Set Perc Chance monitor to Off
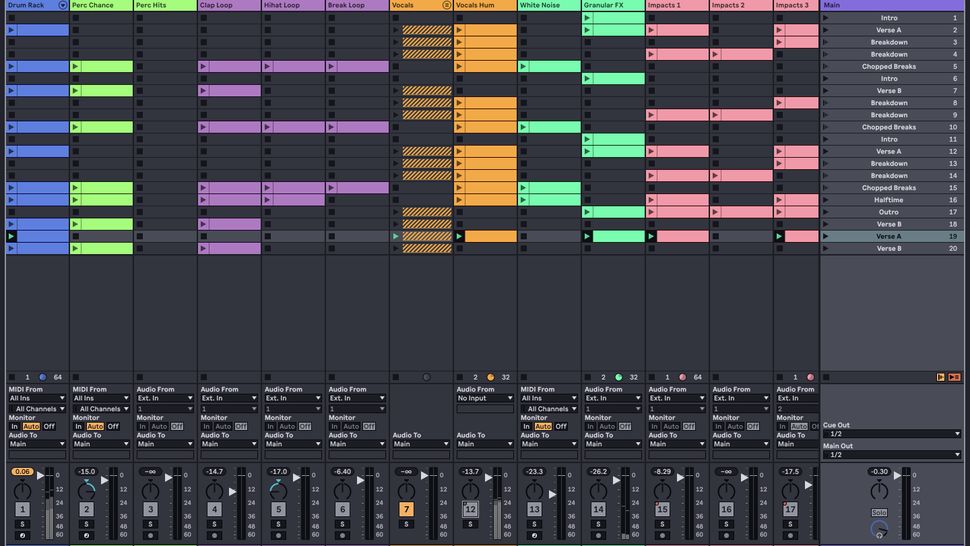Screen dimensions: 970x546 pyautogui.click(x=113, y=426)
